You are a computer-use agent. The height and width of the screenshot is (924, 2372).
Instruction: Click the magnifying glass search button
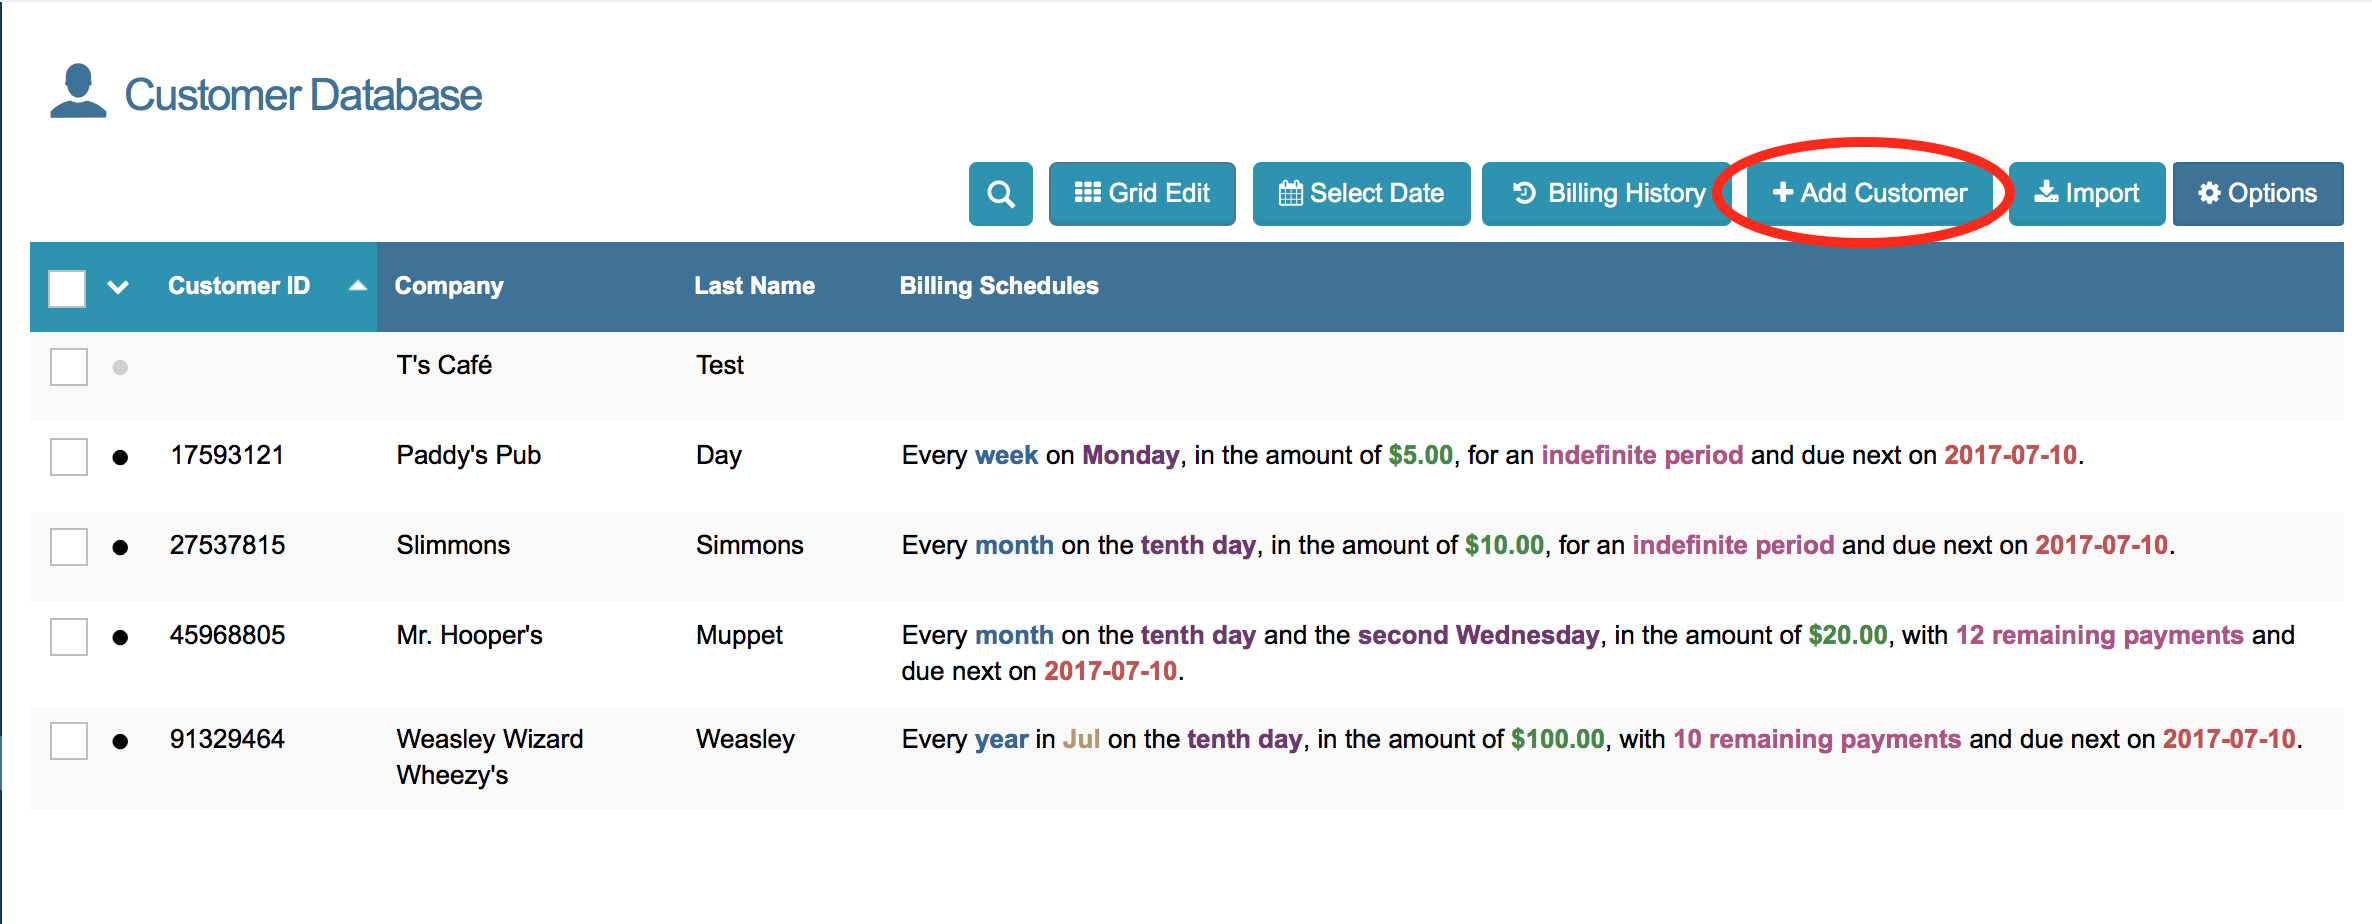pyautogui.click(x=1000, y=194)
